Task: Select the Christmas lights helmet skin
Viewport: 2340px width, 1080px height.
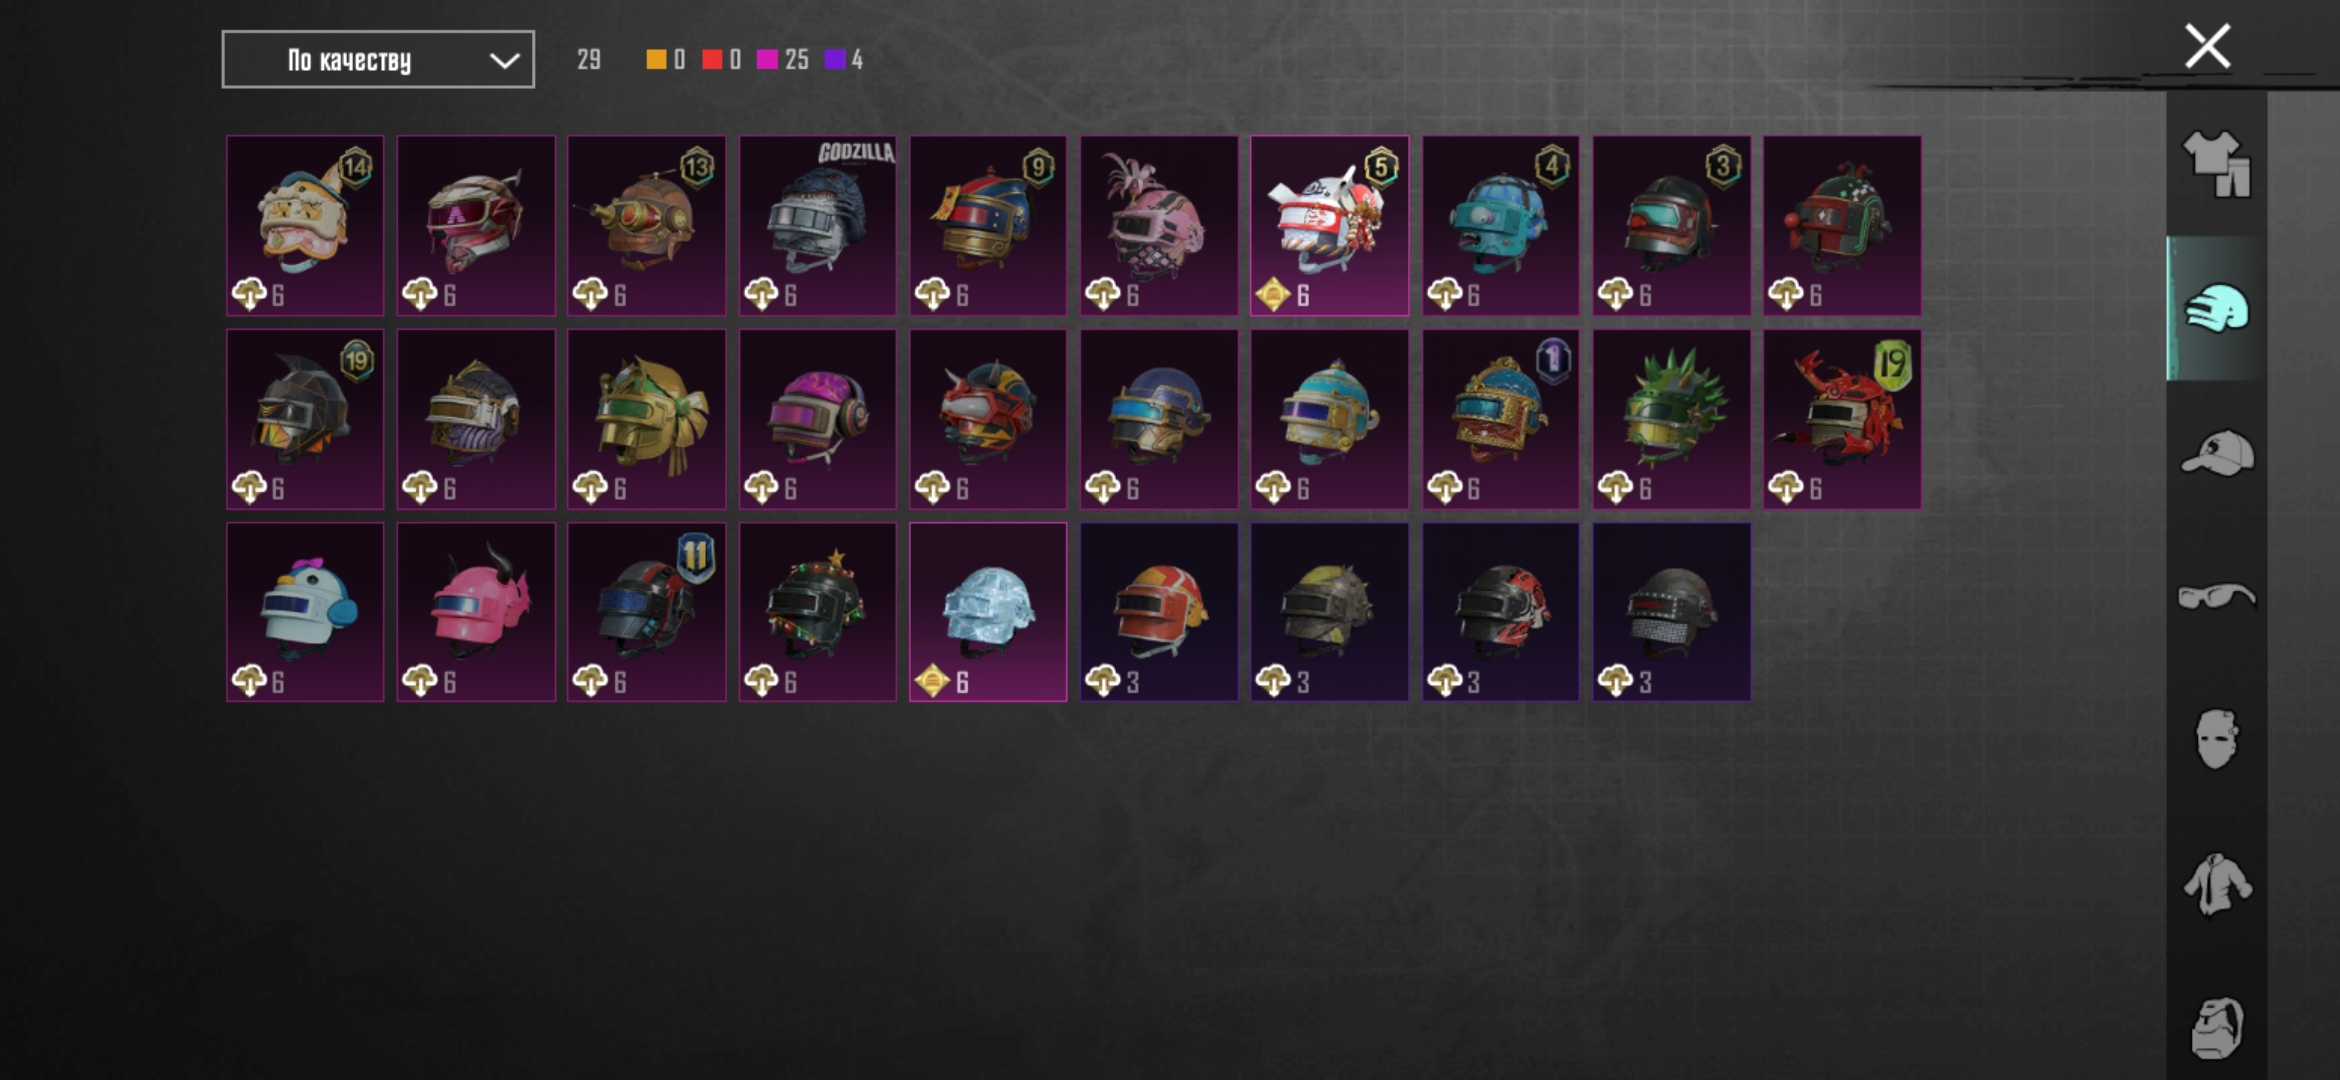Action: click(x=818, y=612)
